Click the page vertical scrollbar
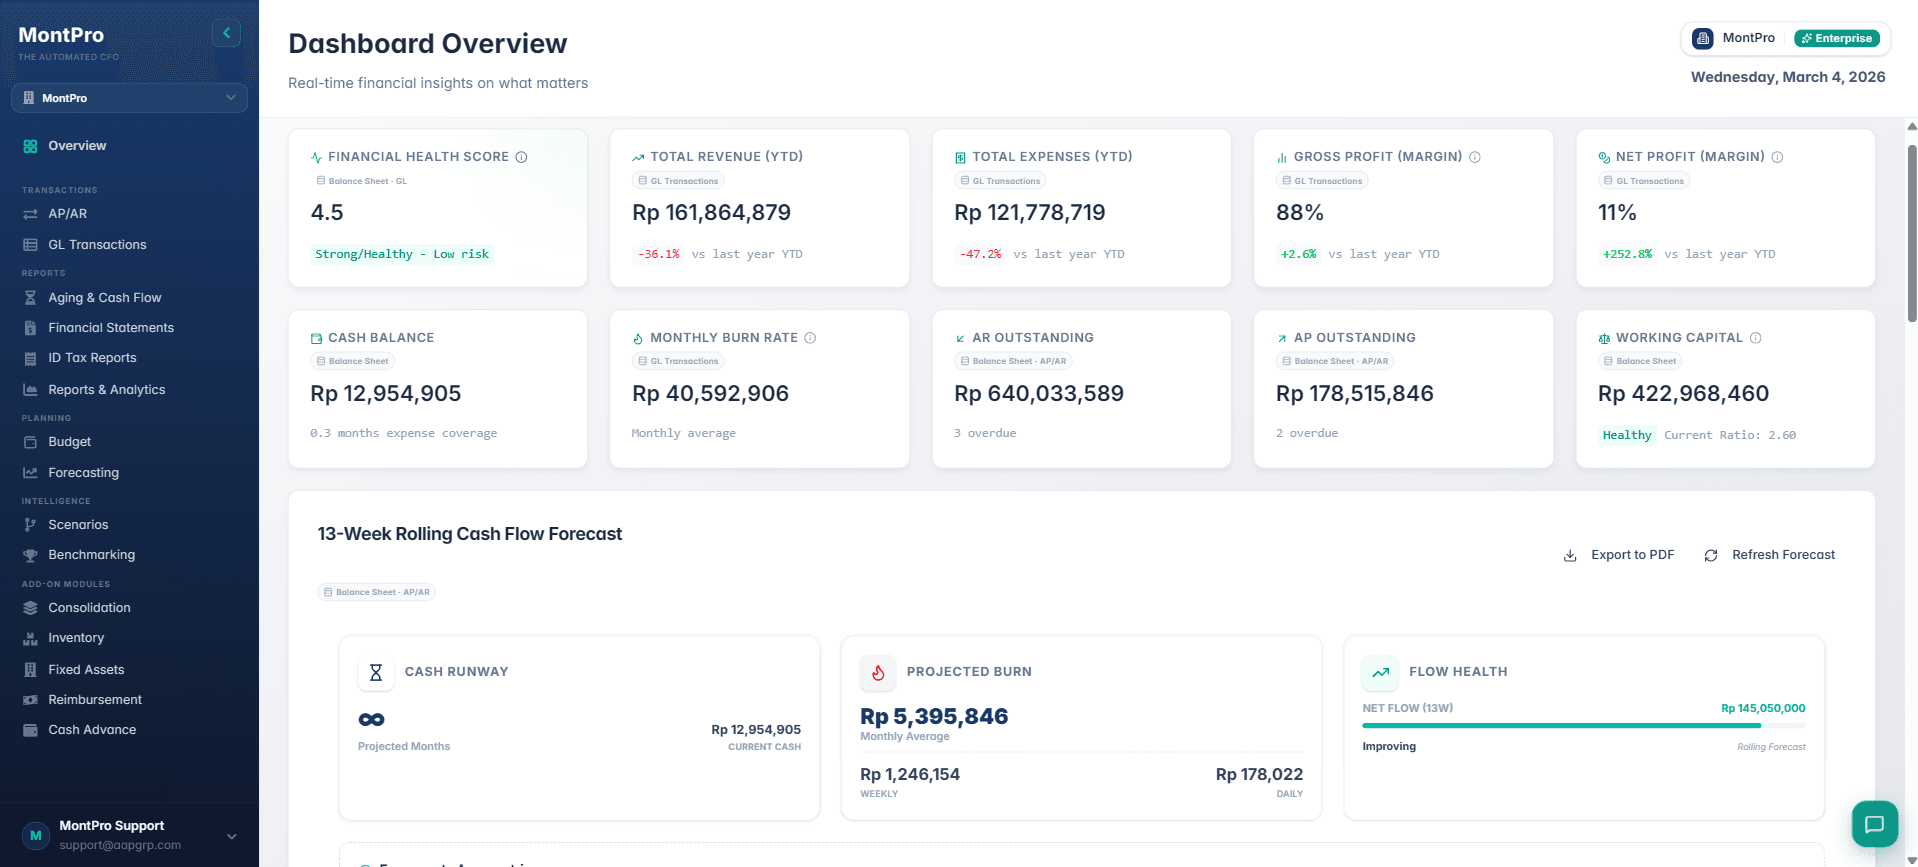This screenshot has width=1918, height=867. tap(1912, 234)
